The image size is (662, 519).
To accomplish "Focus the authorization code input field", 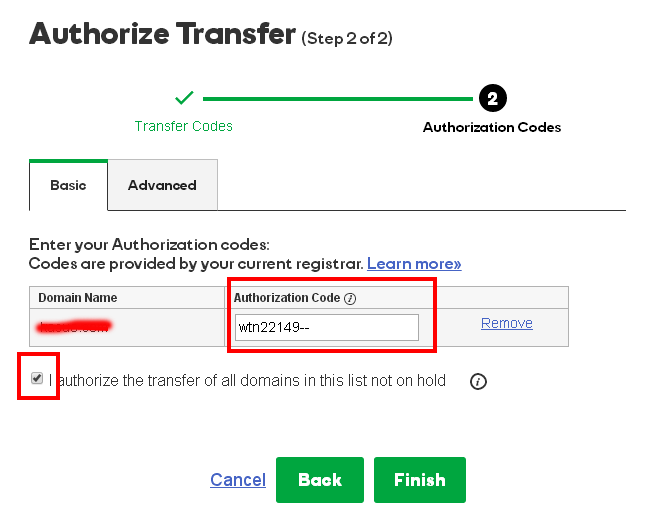I will pyautogui.click(x=327, y=327).
